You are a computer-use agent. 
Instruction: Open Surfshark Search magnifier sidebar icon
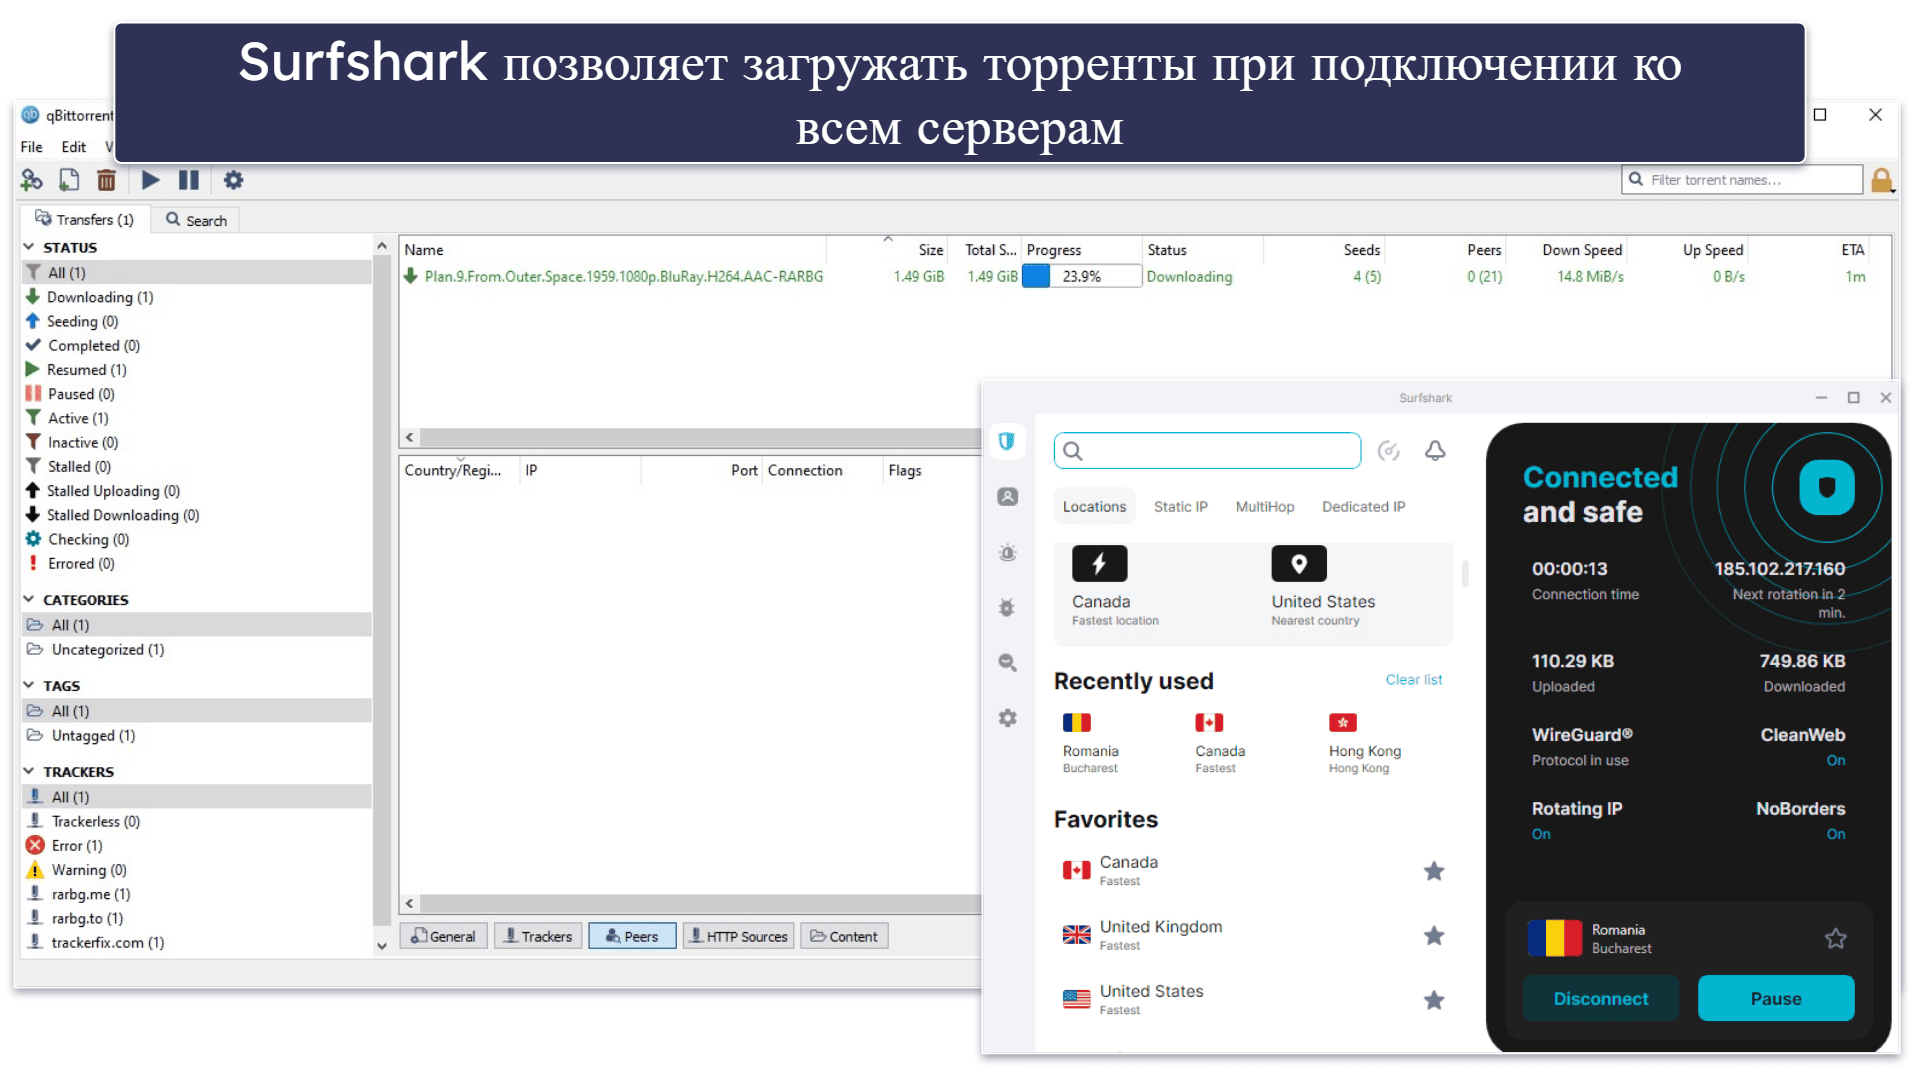[x=1007, y=662]
